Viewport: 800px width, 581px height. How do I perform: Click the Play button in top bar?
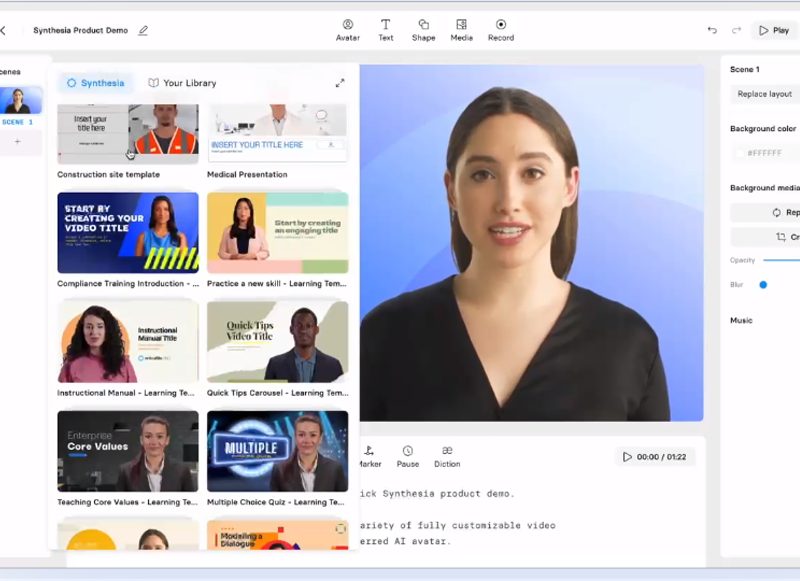click(x=774, y=31)
